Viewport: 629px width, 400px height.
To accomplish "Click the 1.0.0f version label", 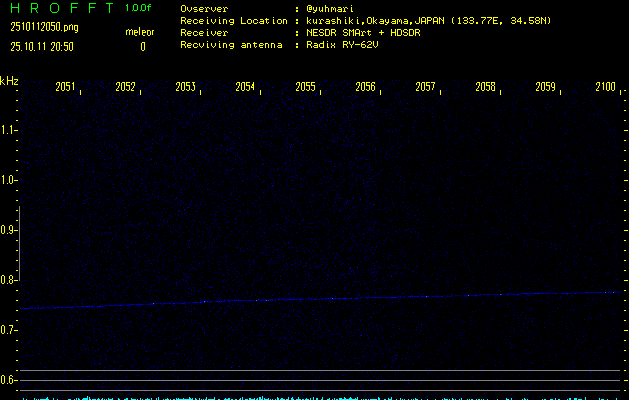I will [140, 8].
